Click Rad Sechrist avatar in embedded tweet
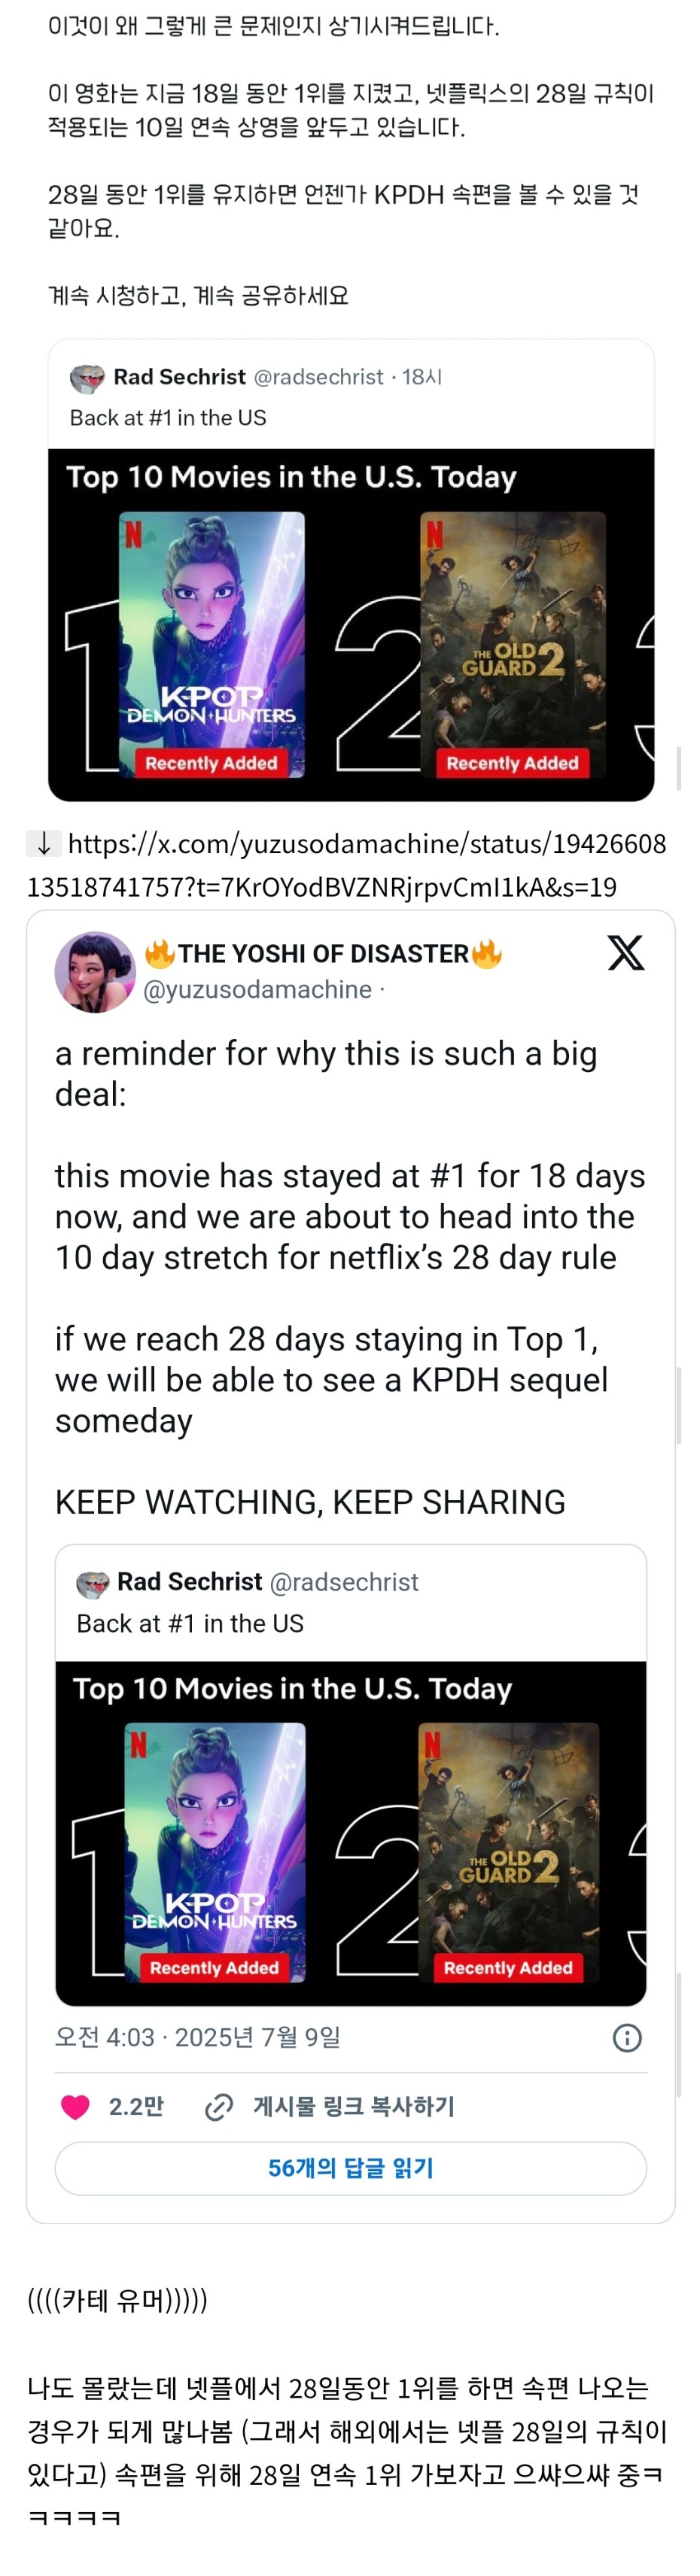This screenshot has width=700, height=2576. point(93,1583)
